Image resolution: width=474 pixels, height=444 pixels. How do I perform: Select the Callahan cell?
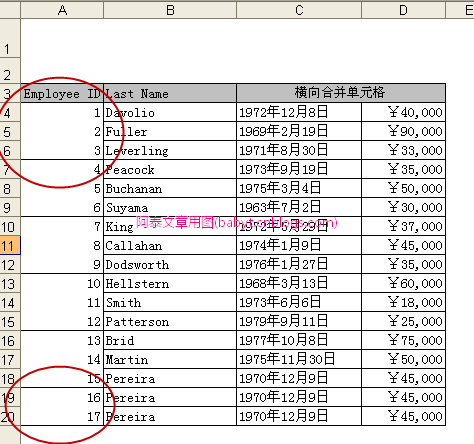pos(170,245)
